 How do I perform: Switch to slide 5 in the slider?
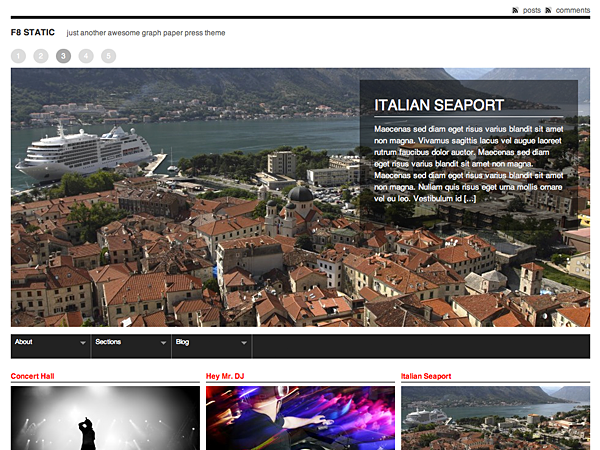[x=109, y=56]
